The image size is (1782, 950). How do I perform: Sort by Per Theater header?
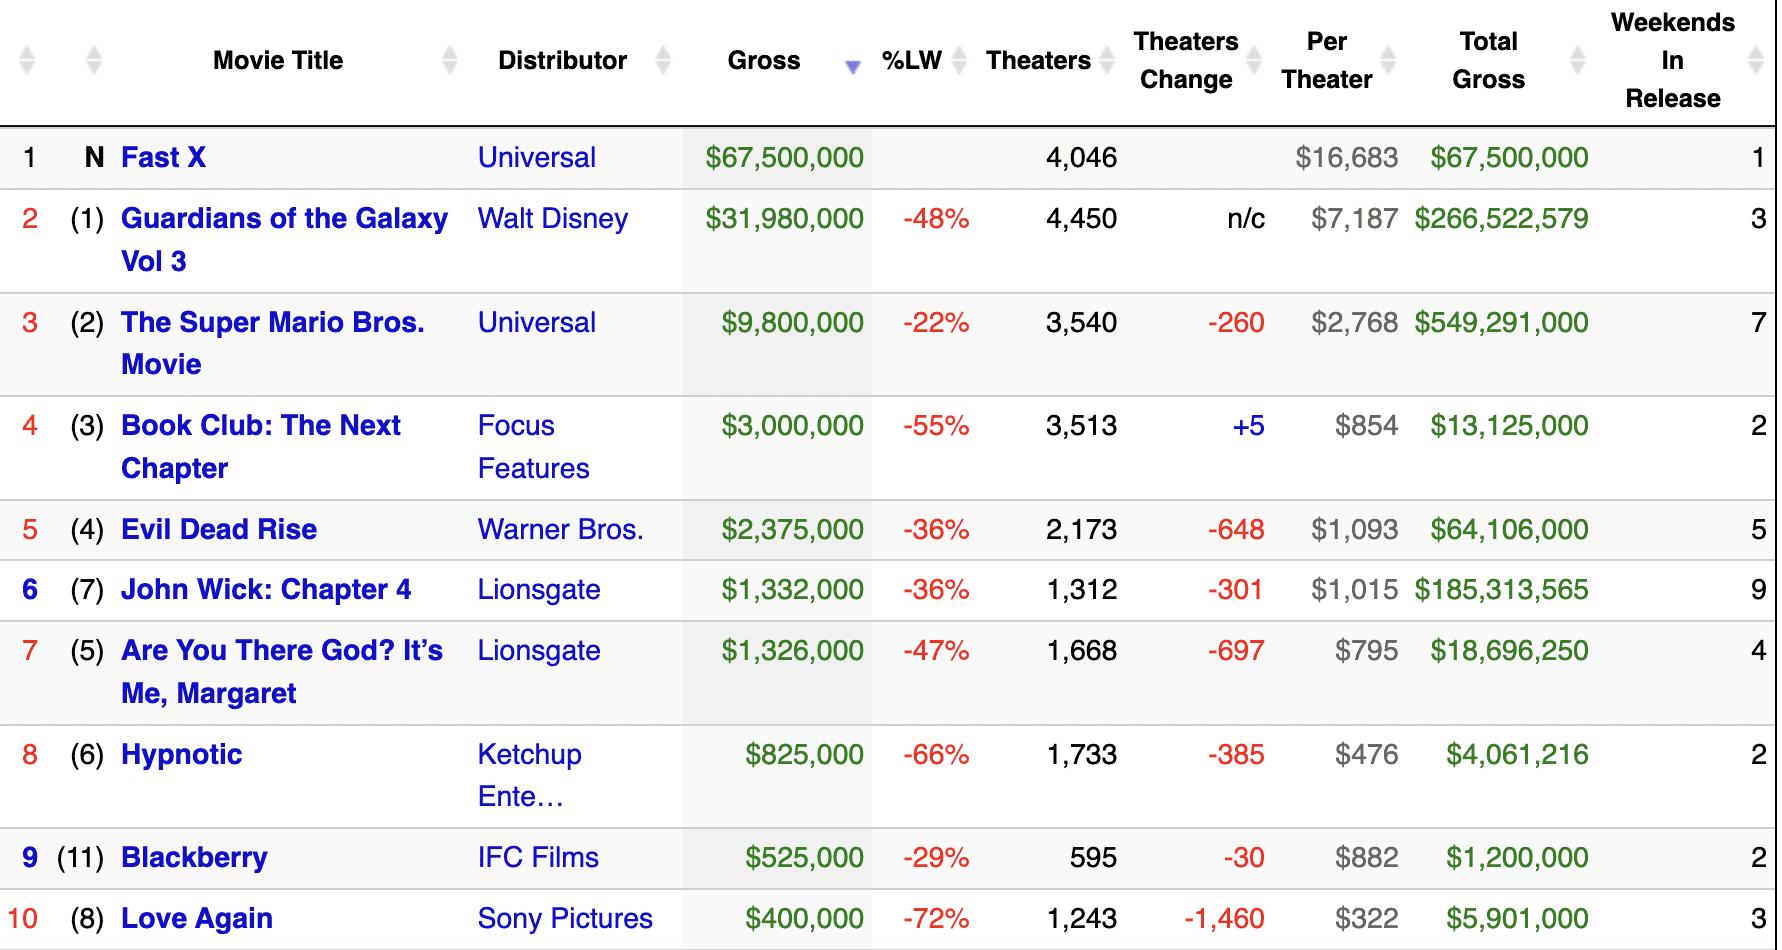[1327, 61]
